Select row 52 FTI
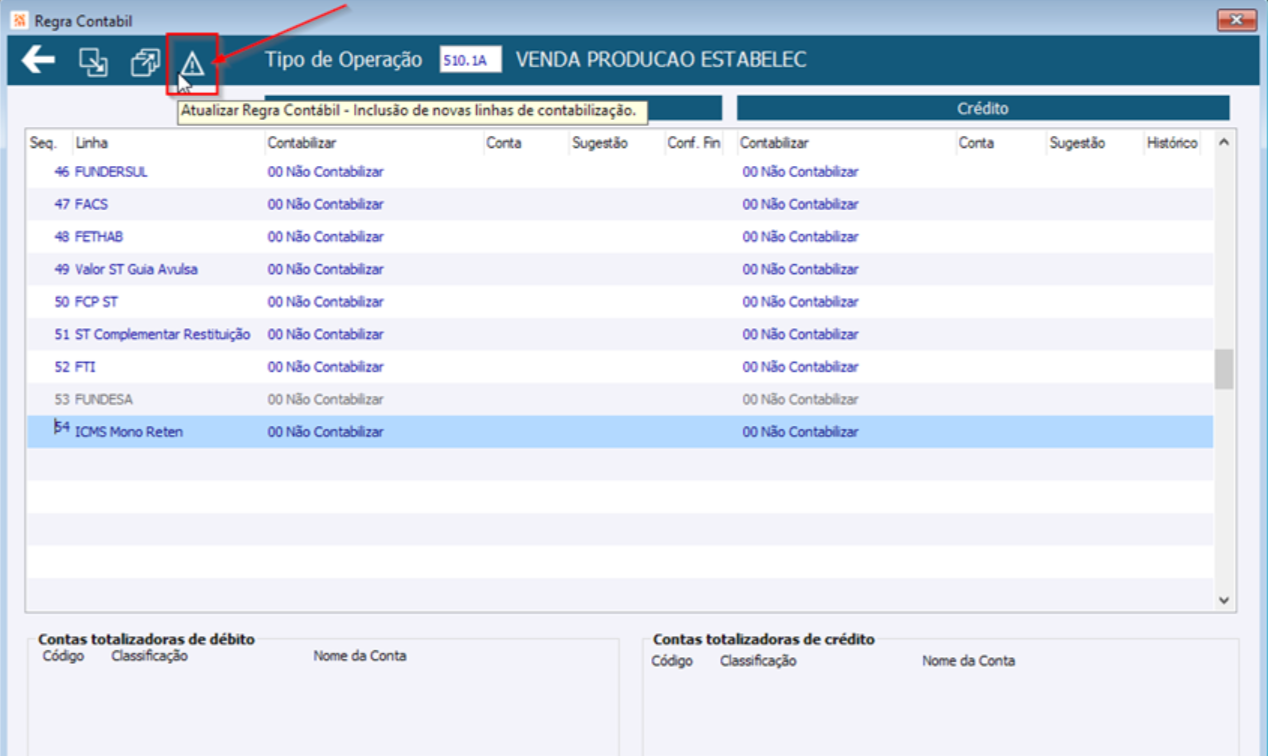Viewport: 1268px width, 756px height. pos(619,367)
